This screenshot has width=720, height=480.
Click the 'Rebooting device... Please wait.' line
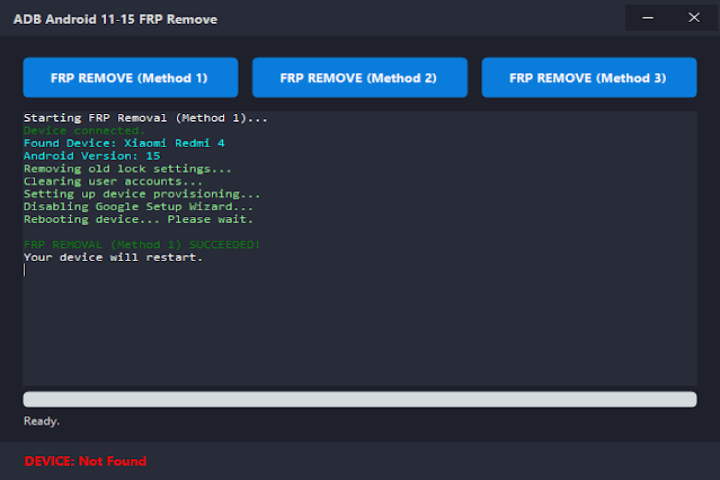tap(138, 219)
